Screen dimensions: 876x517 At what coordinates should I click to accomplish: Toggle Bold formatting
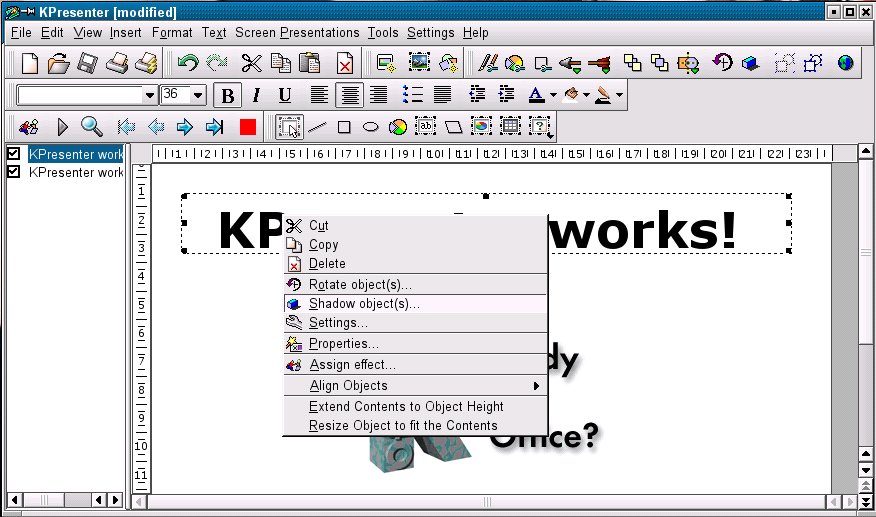tap(227, 96)
